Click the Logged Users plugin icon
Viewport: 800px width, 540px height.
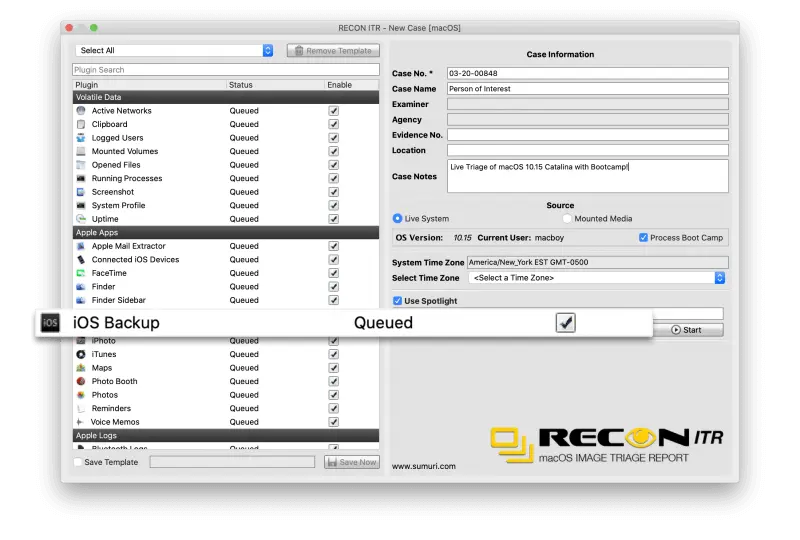[81, 138]
